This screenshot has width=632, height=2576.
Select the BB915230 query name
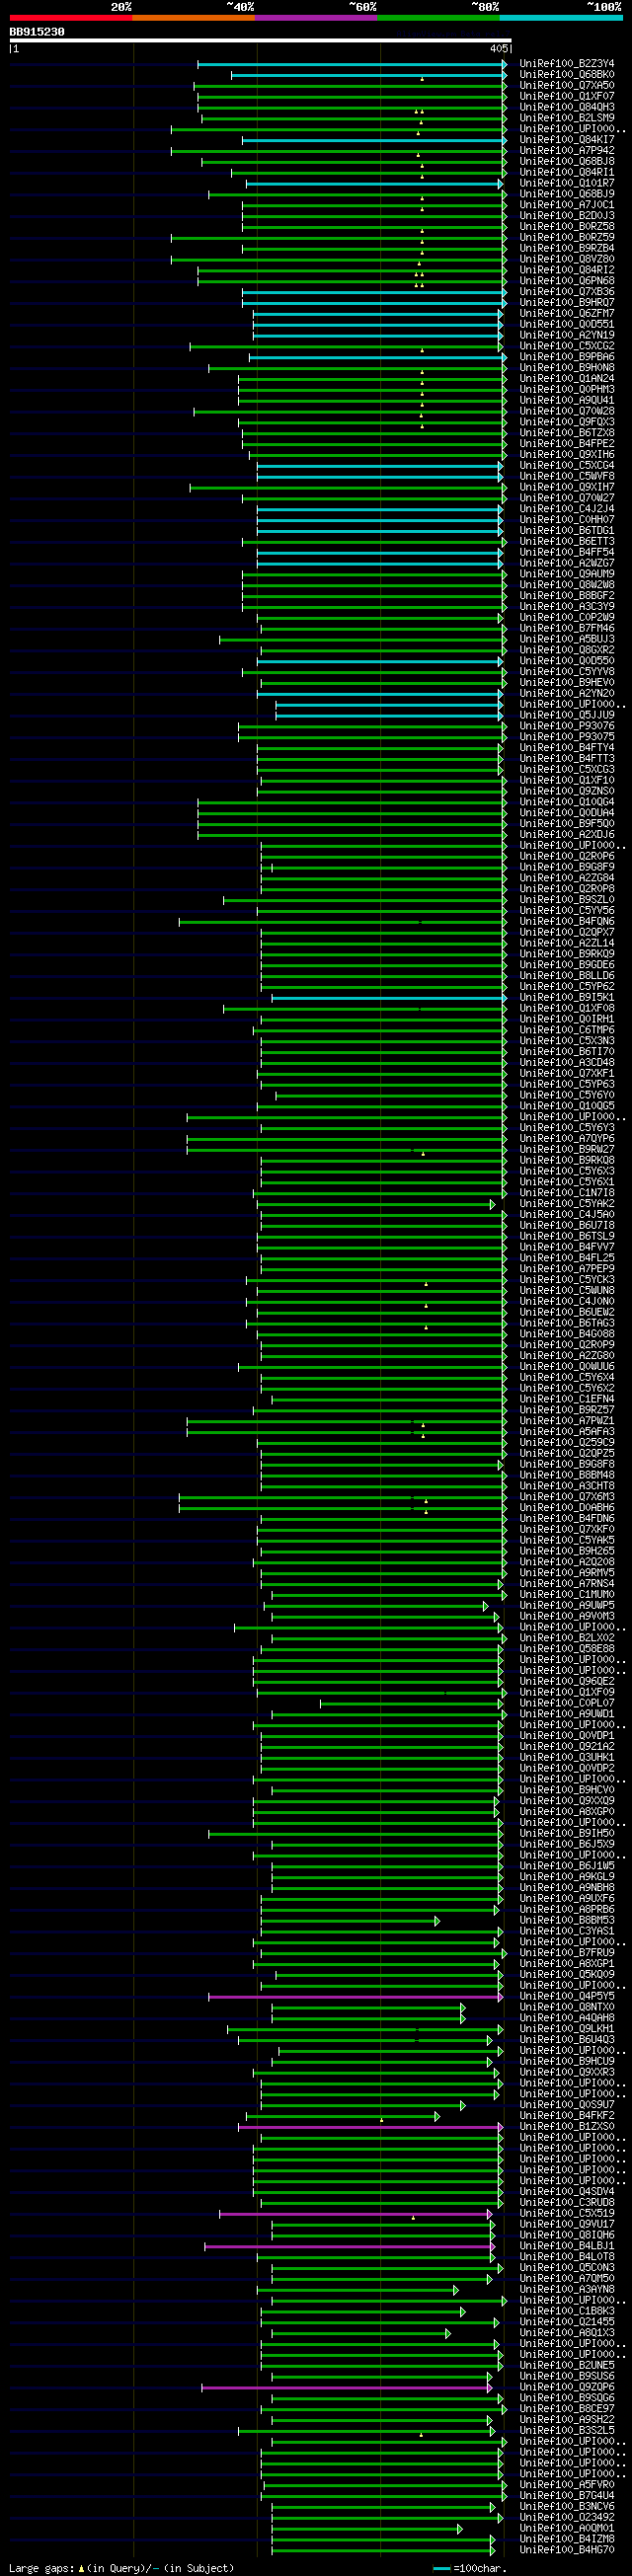[37, 32]
